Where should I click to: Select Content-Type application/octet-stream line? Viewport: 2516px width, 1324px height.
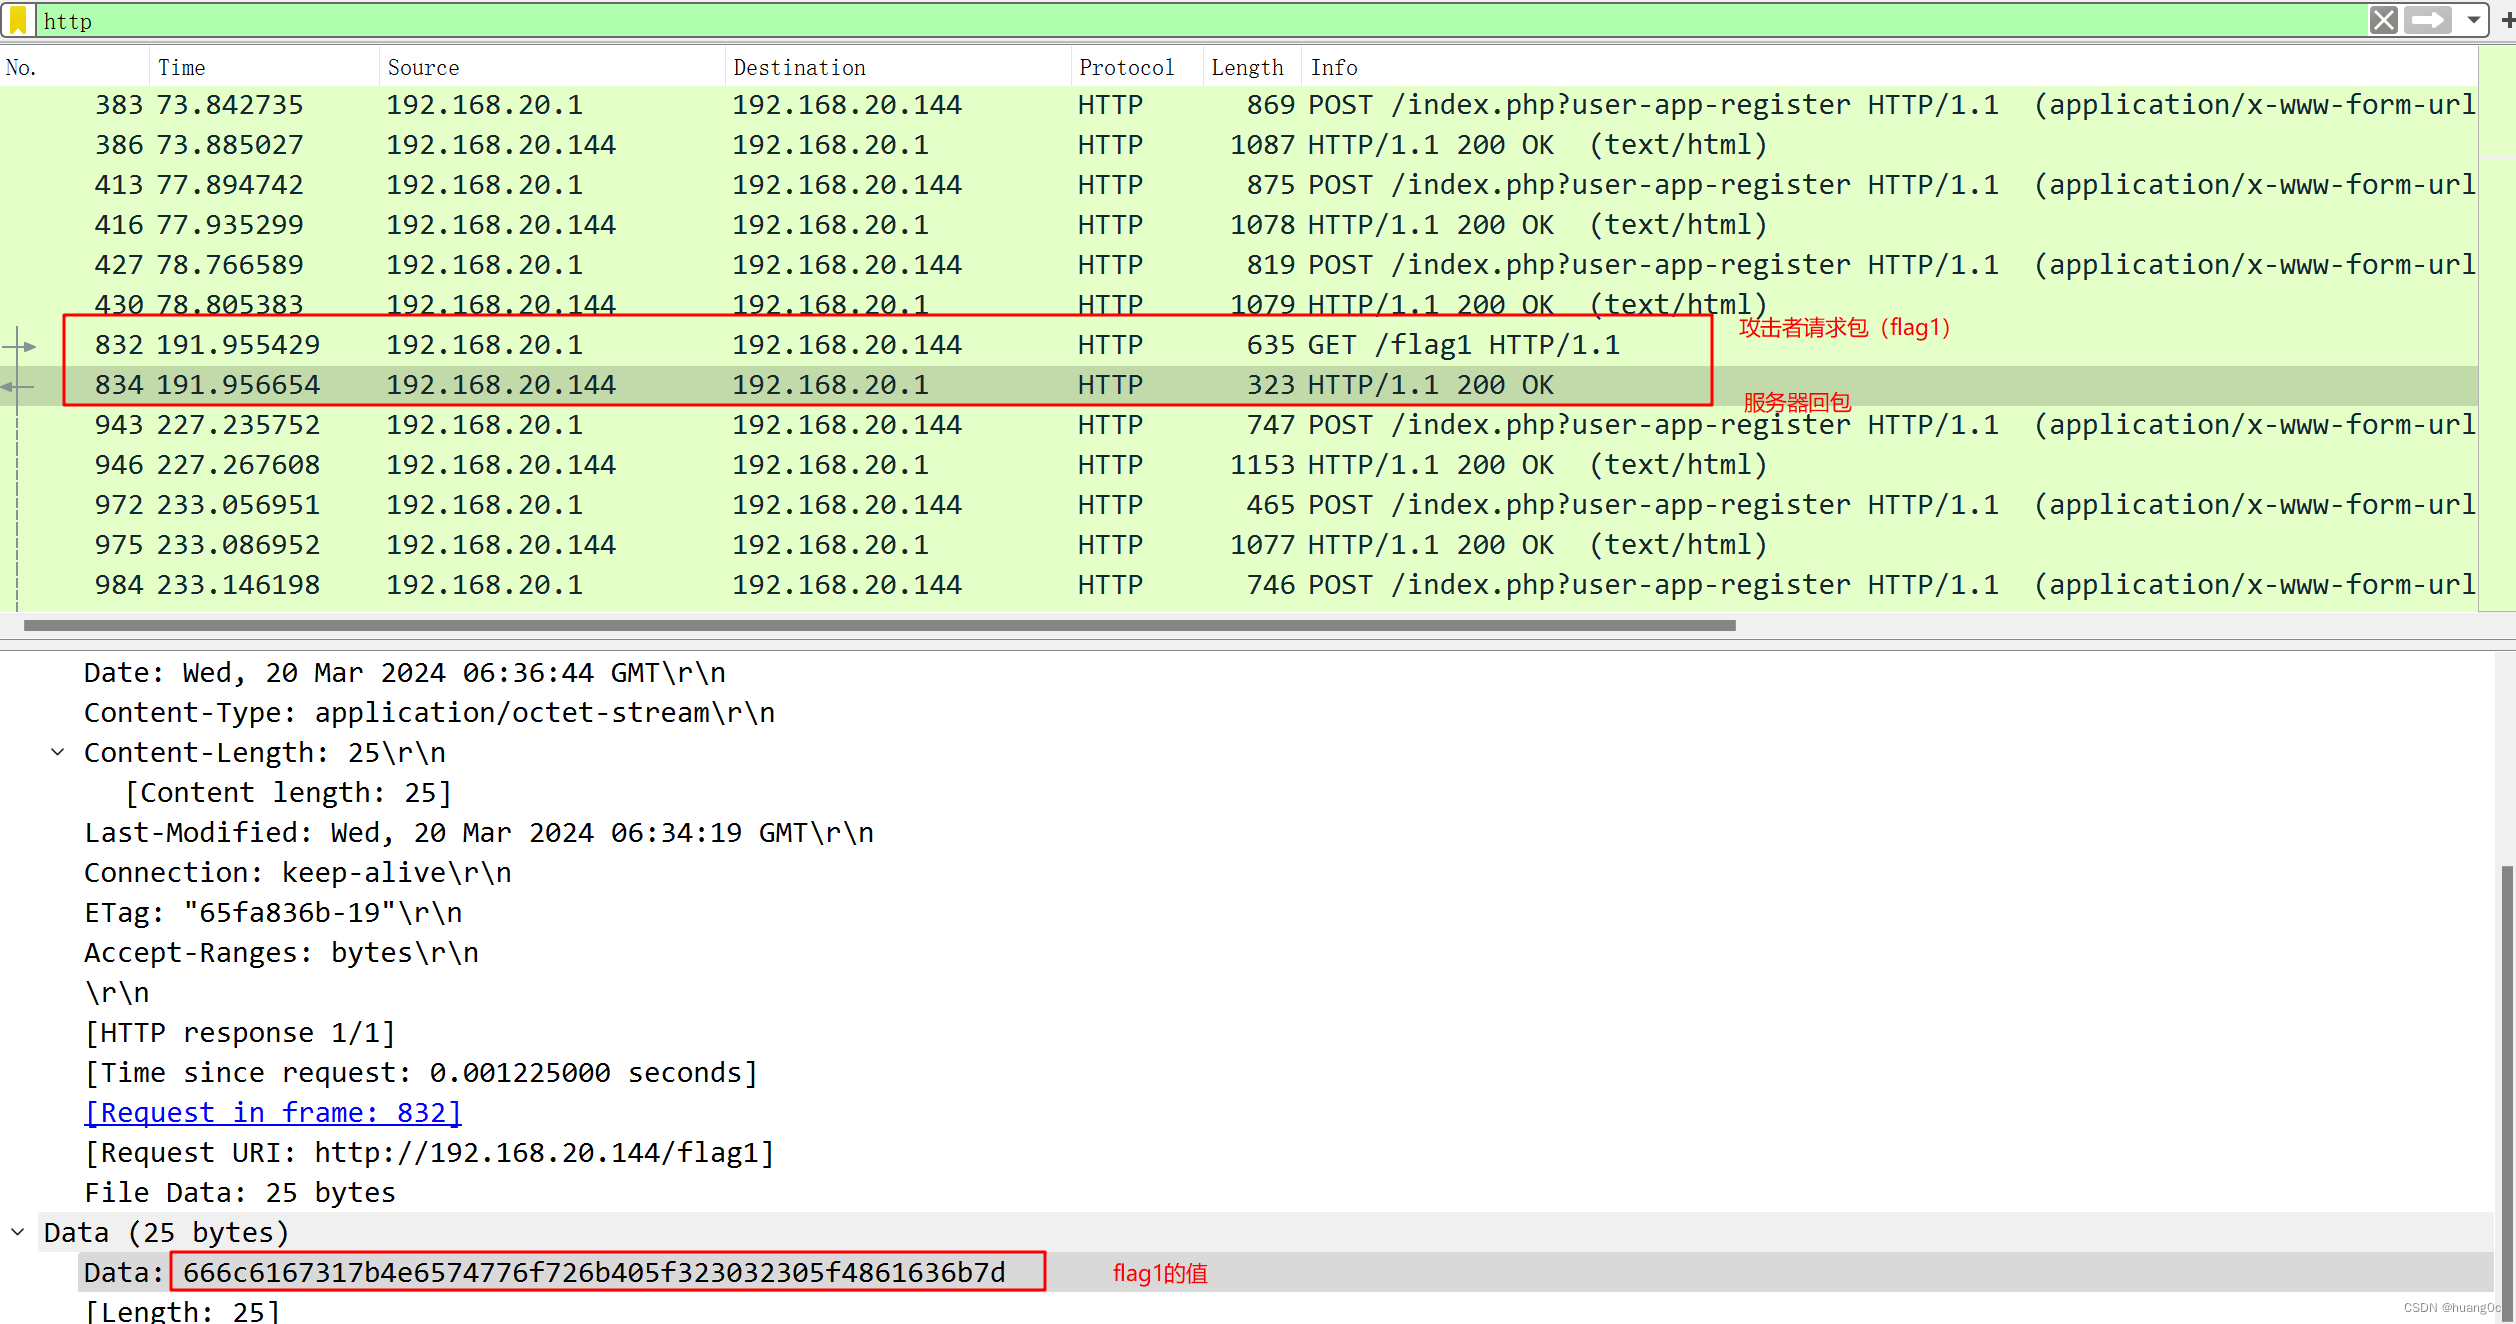pos(430,713)
